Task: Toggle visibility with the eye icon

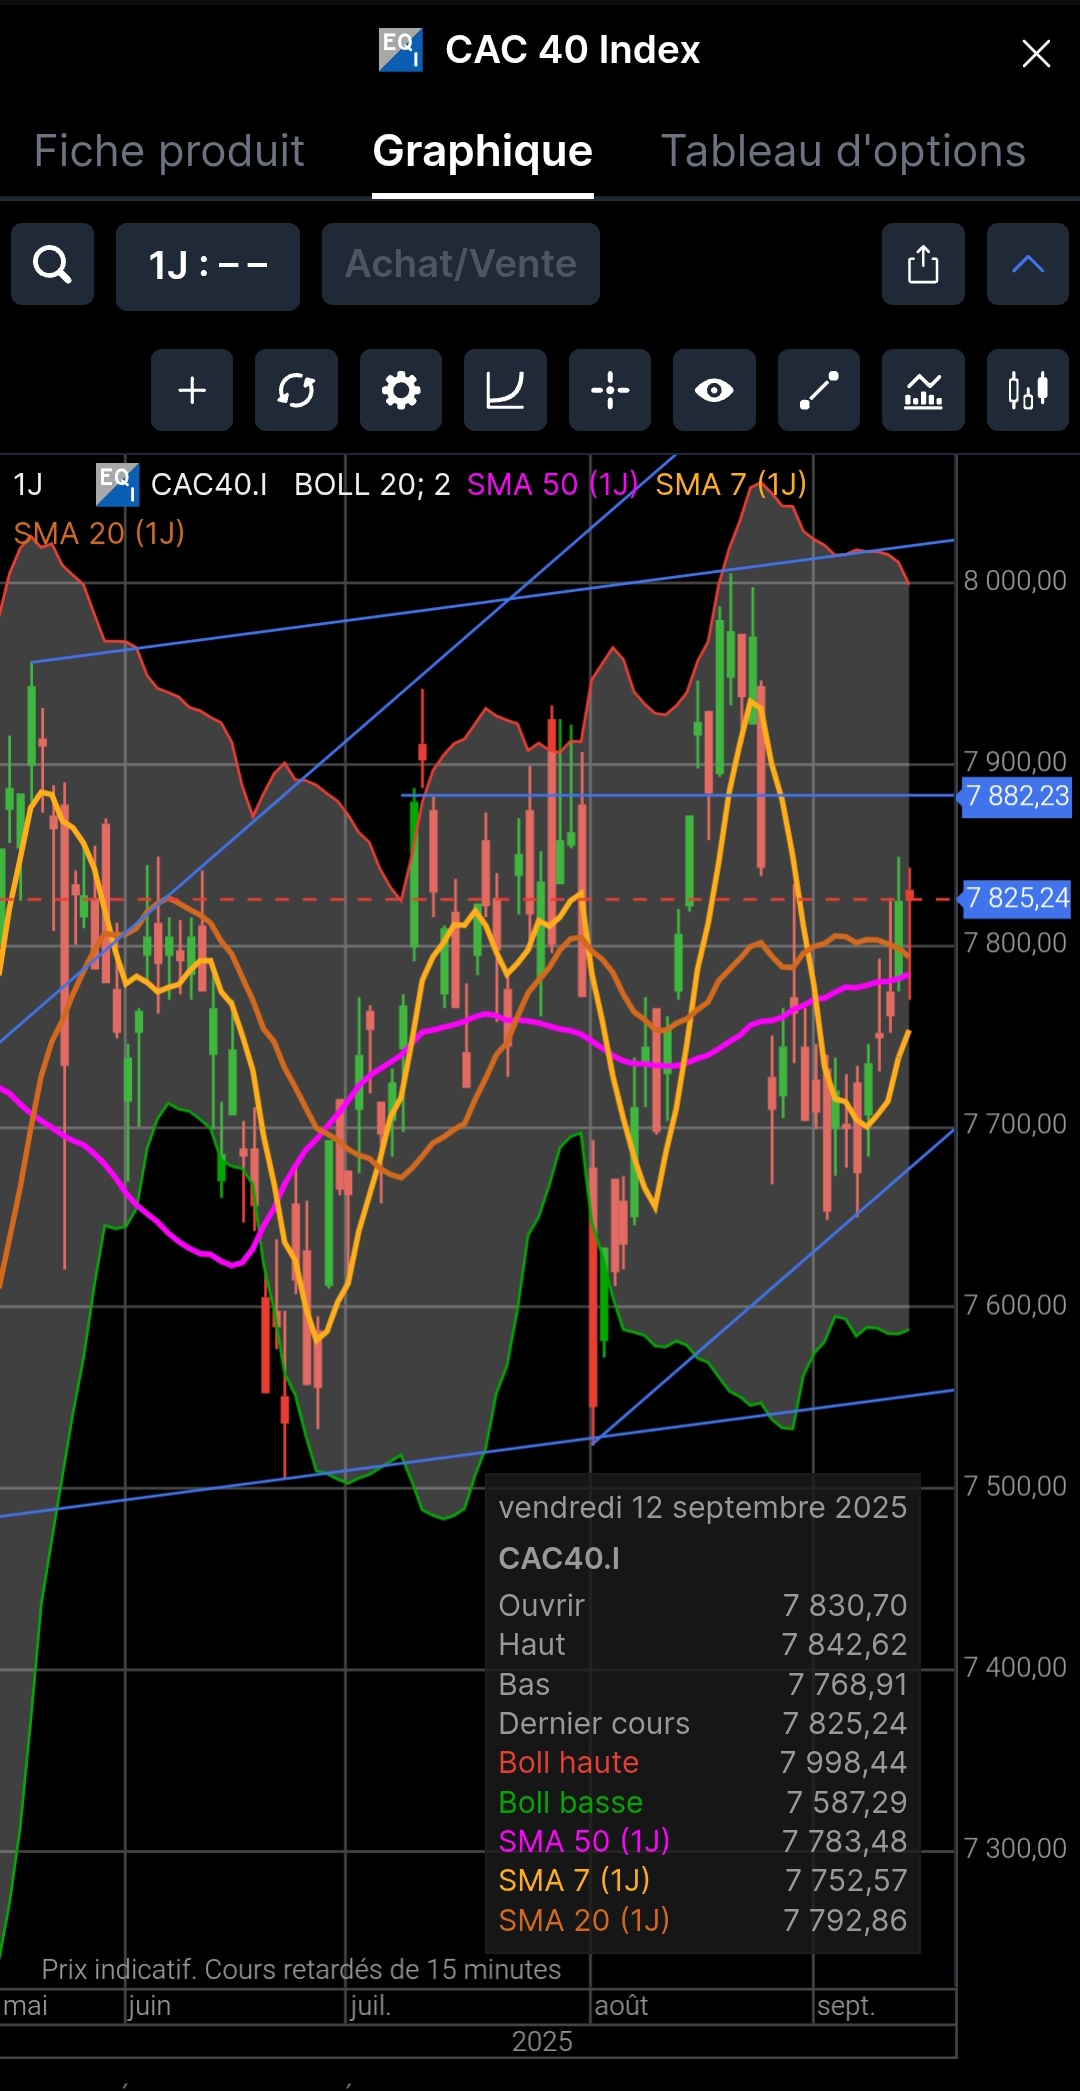Action: tap(714, 390)
